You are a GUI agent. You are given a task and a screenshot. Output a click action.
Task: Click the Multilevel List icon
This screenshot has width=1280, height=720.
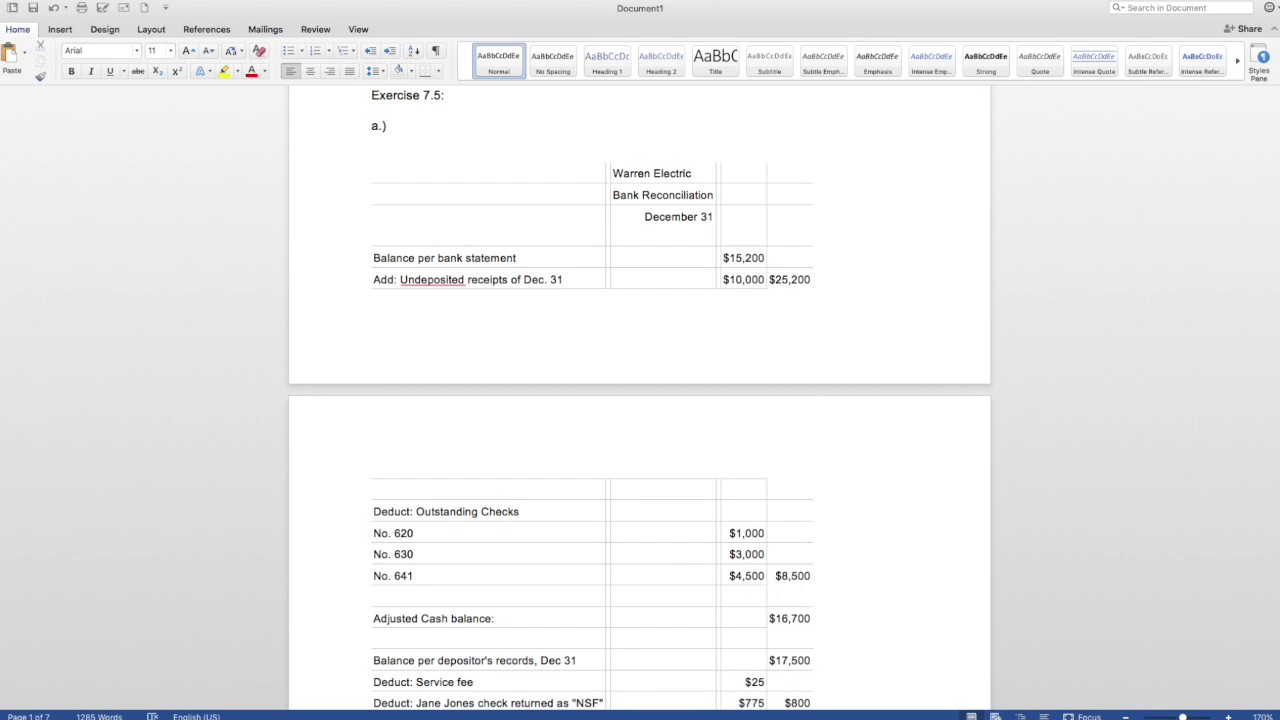click(x=342, y=51)
